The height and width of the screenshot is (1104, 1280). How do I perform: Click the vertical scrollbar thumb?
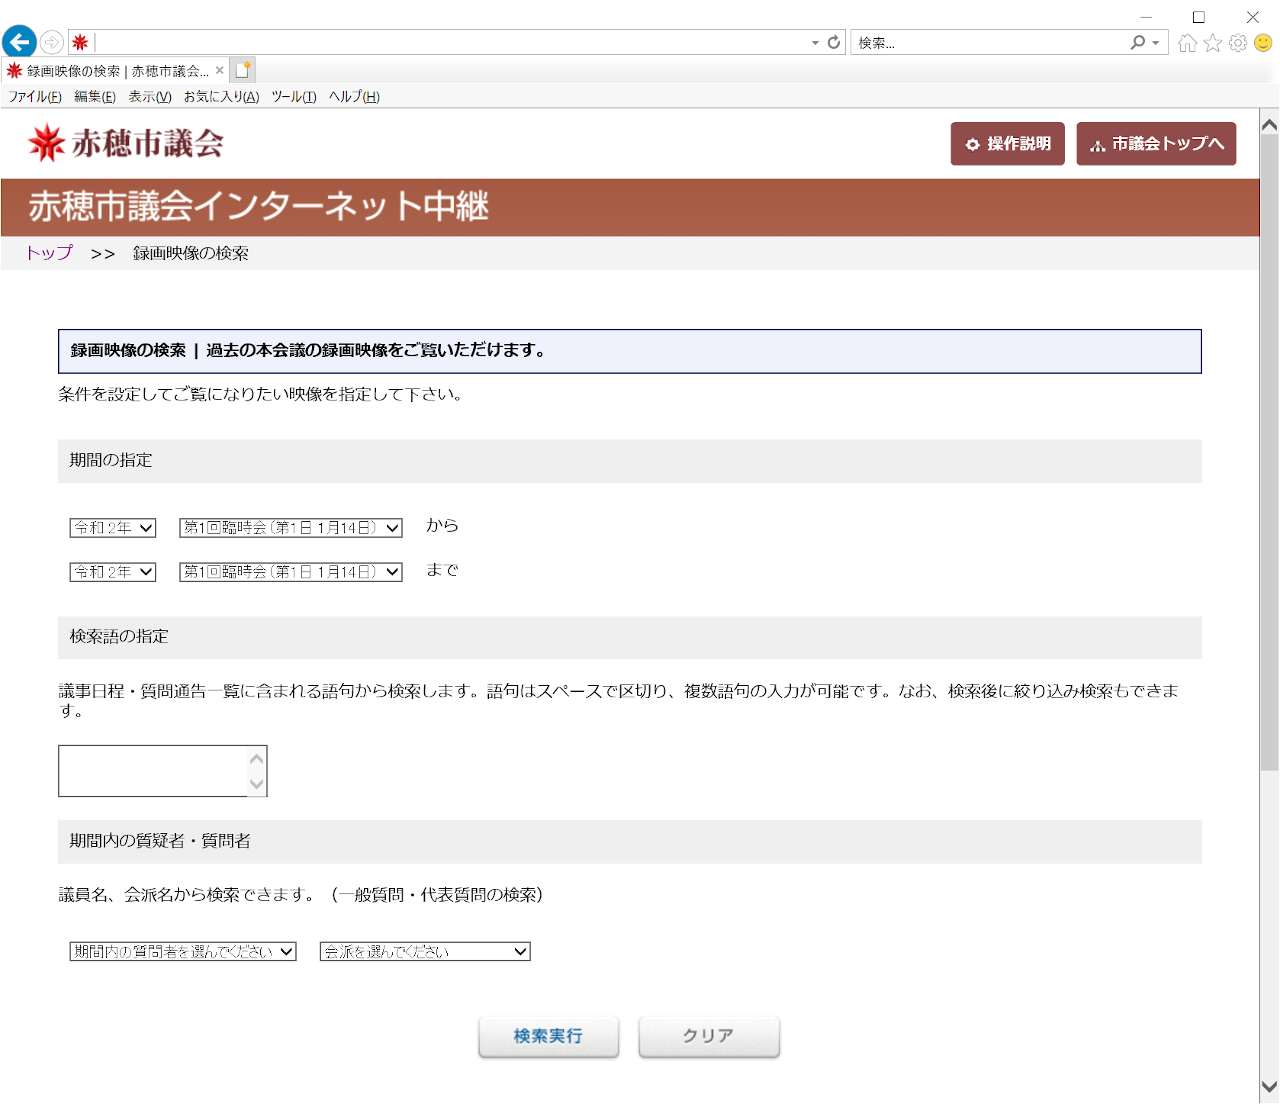1269,453
